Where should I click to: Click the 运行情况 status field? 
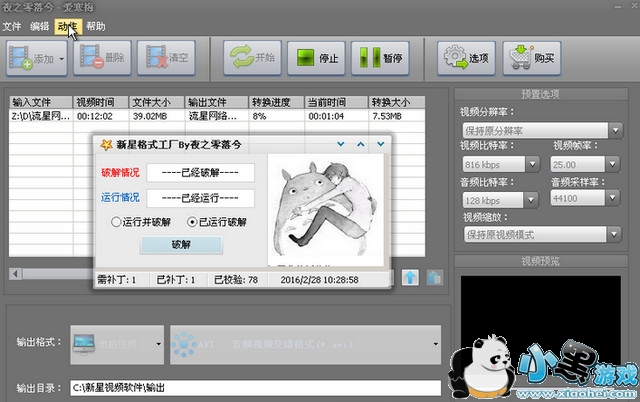(200, 198)
